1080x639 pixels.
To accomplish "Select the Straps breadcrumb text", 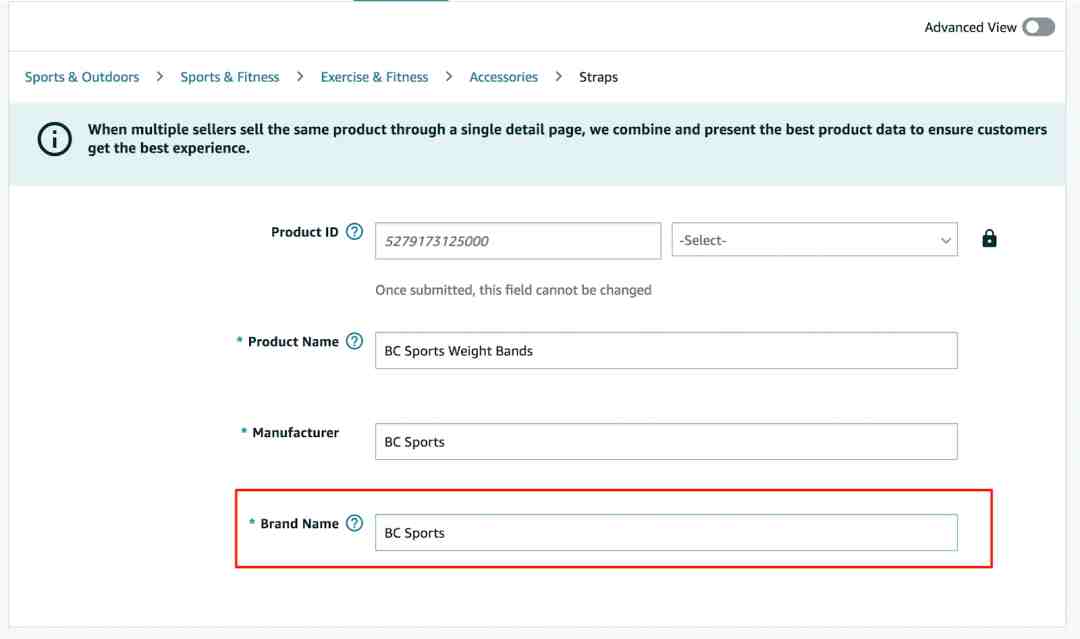I will 598,76.
